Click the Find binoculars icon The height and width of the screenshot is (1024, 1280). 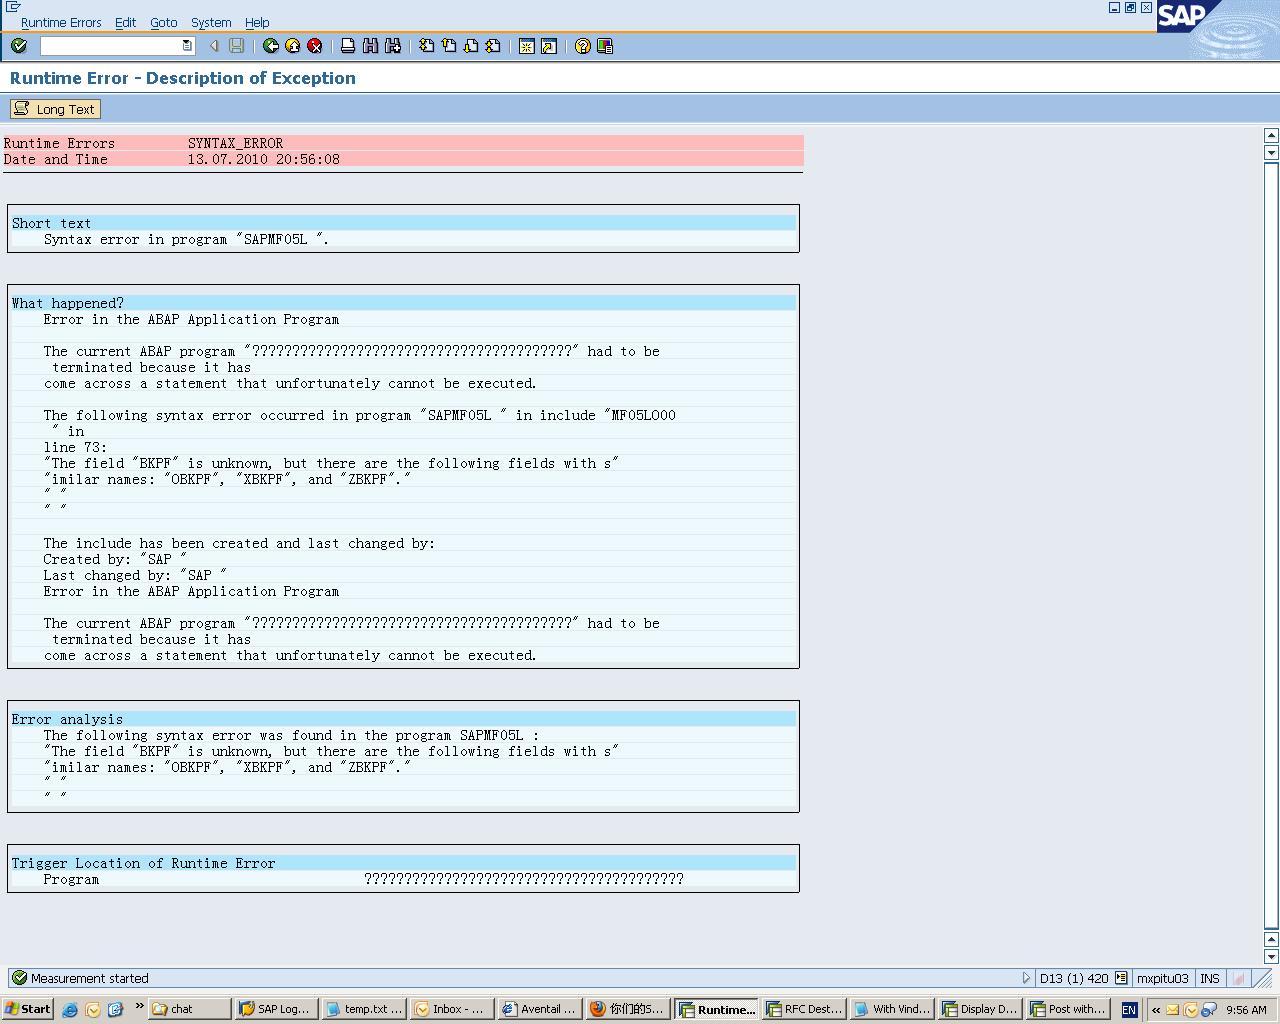[370, 46]
